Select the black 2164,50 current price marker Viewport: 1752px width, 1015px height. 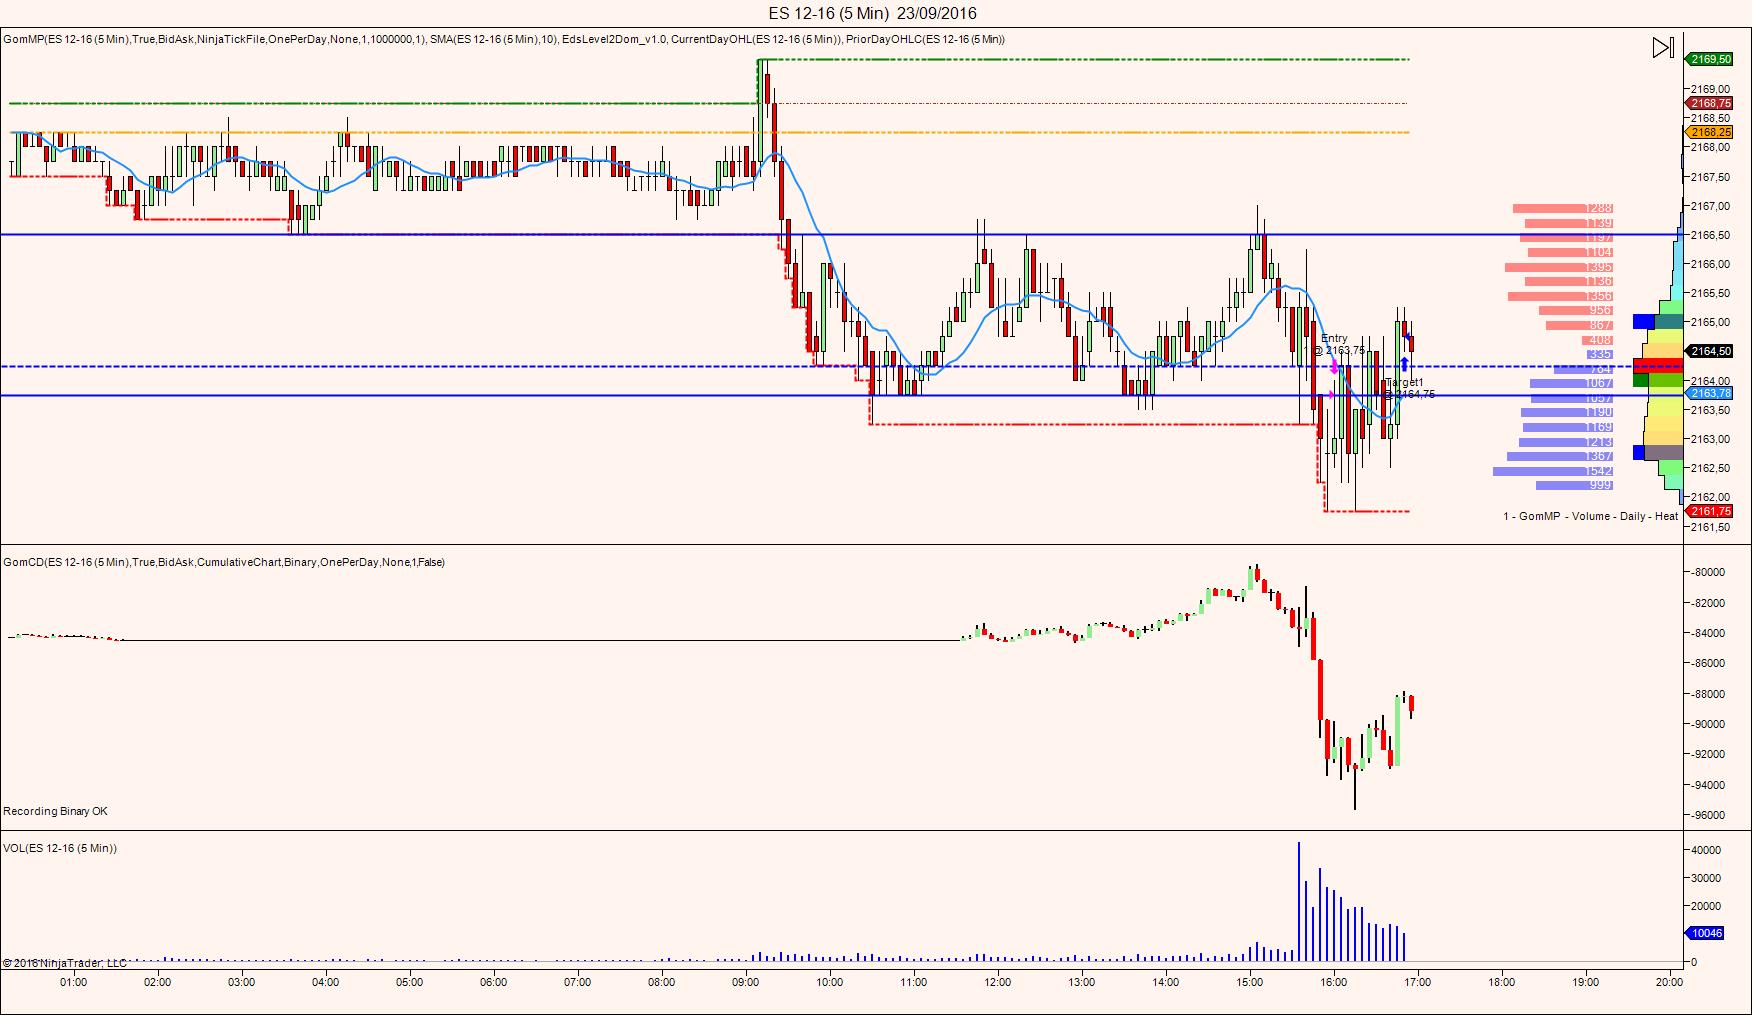[x=1709, y=351]
